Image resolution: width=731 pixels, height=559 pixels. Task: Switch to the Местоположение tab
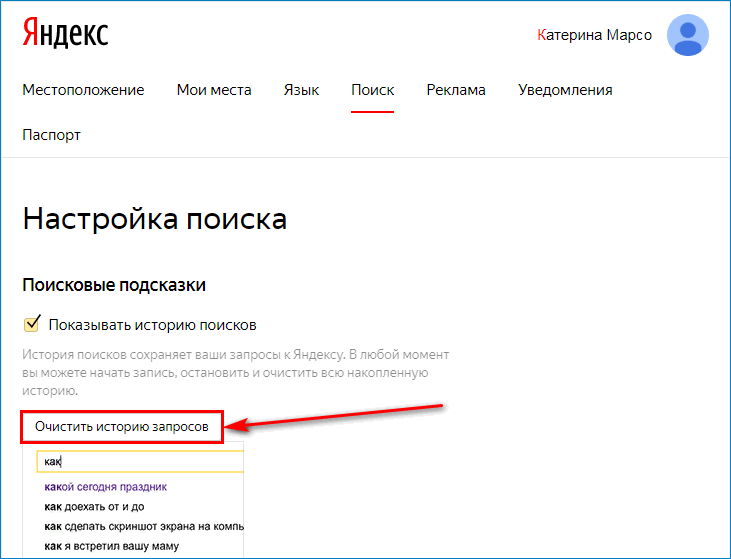(83, 90)
